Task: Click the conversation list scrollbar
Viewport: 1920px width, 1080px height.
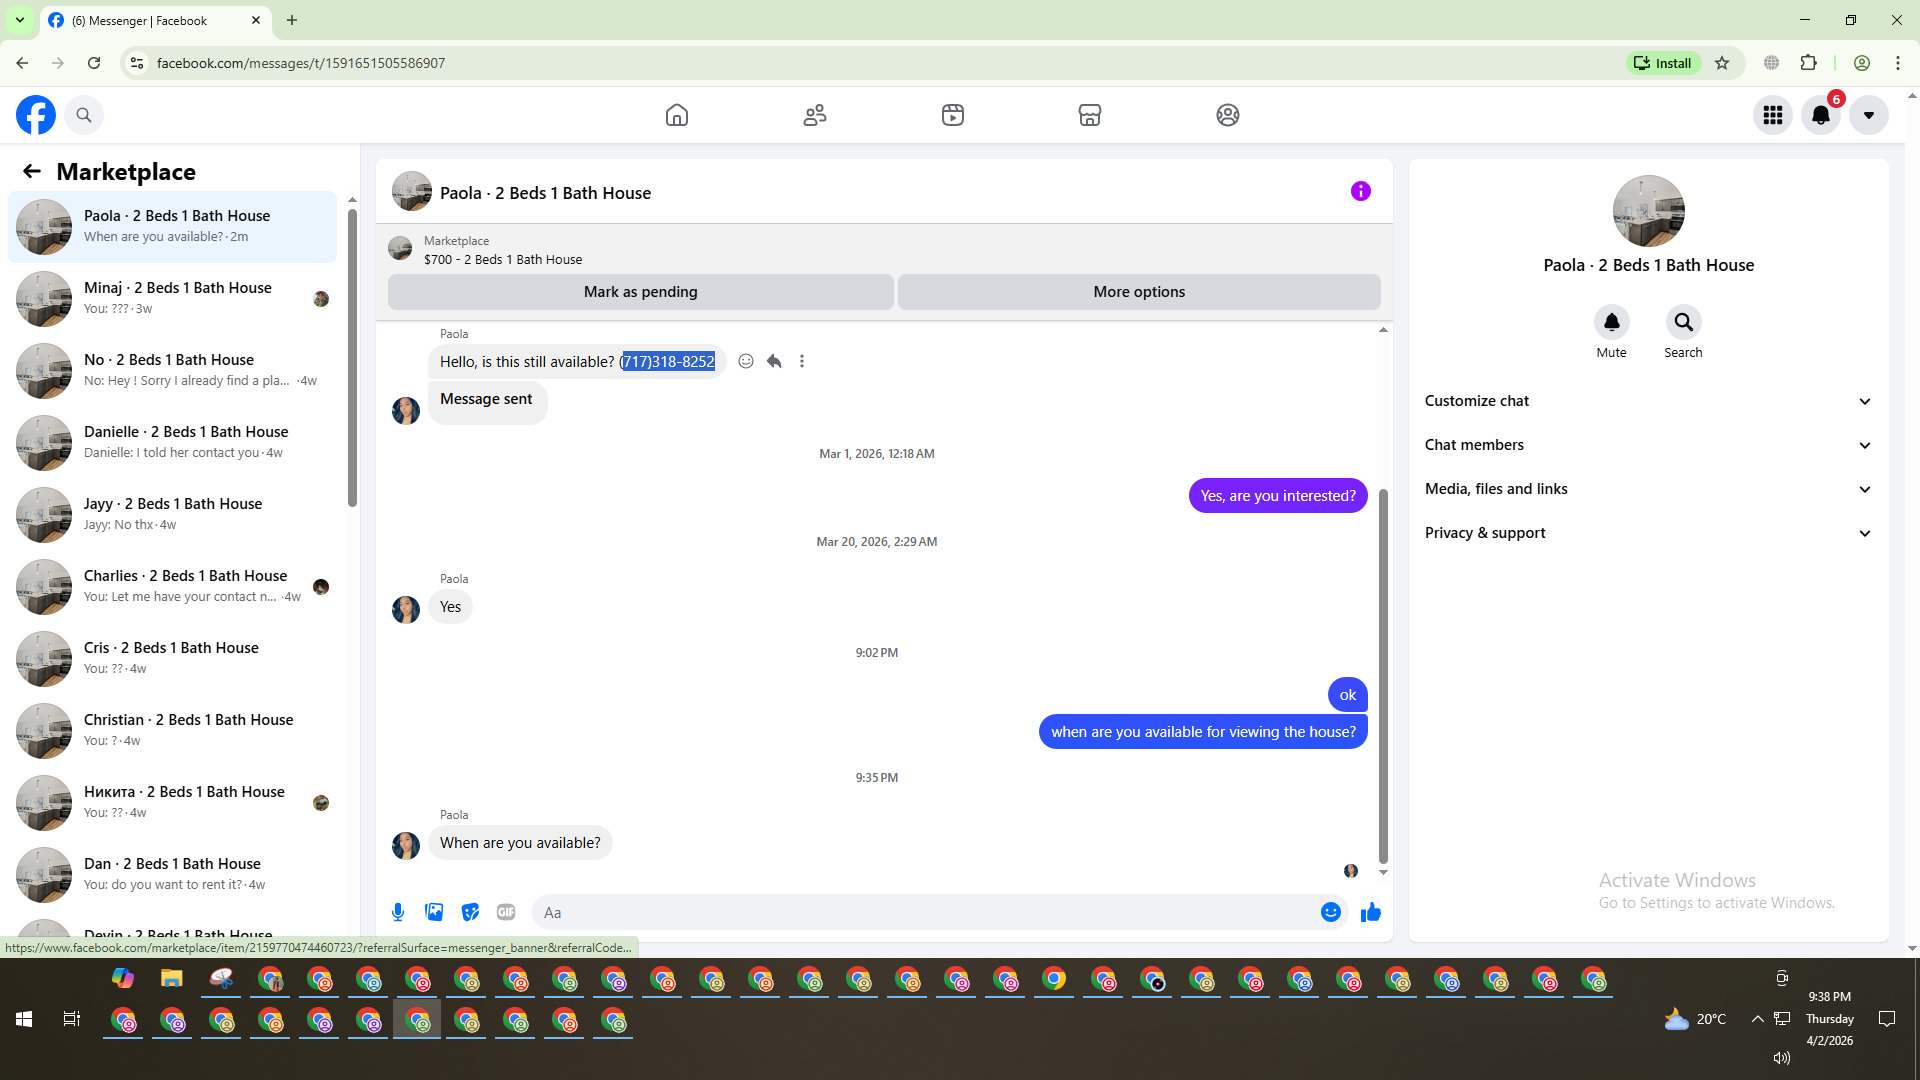Action: [352, 358]
